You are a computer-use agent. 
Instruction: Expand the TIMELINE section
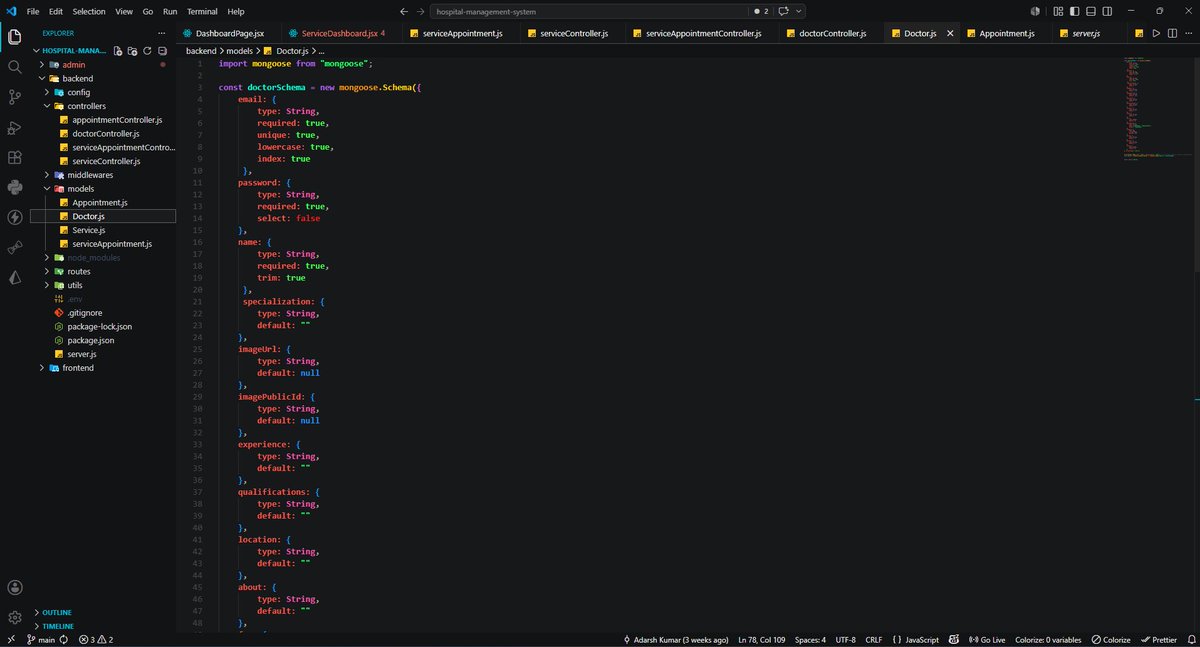click(103, 626)
